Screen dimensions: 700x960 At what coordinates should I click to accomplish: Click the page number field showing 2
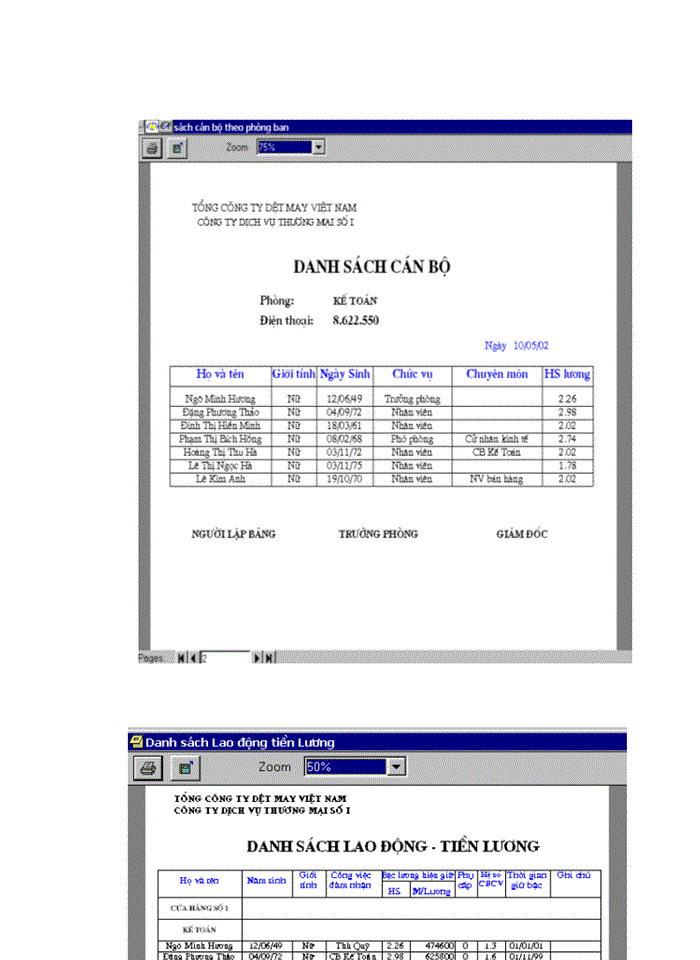(x=225, y=658)
